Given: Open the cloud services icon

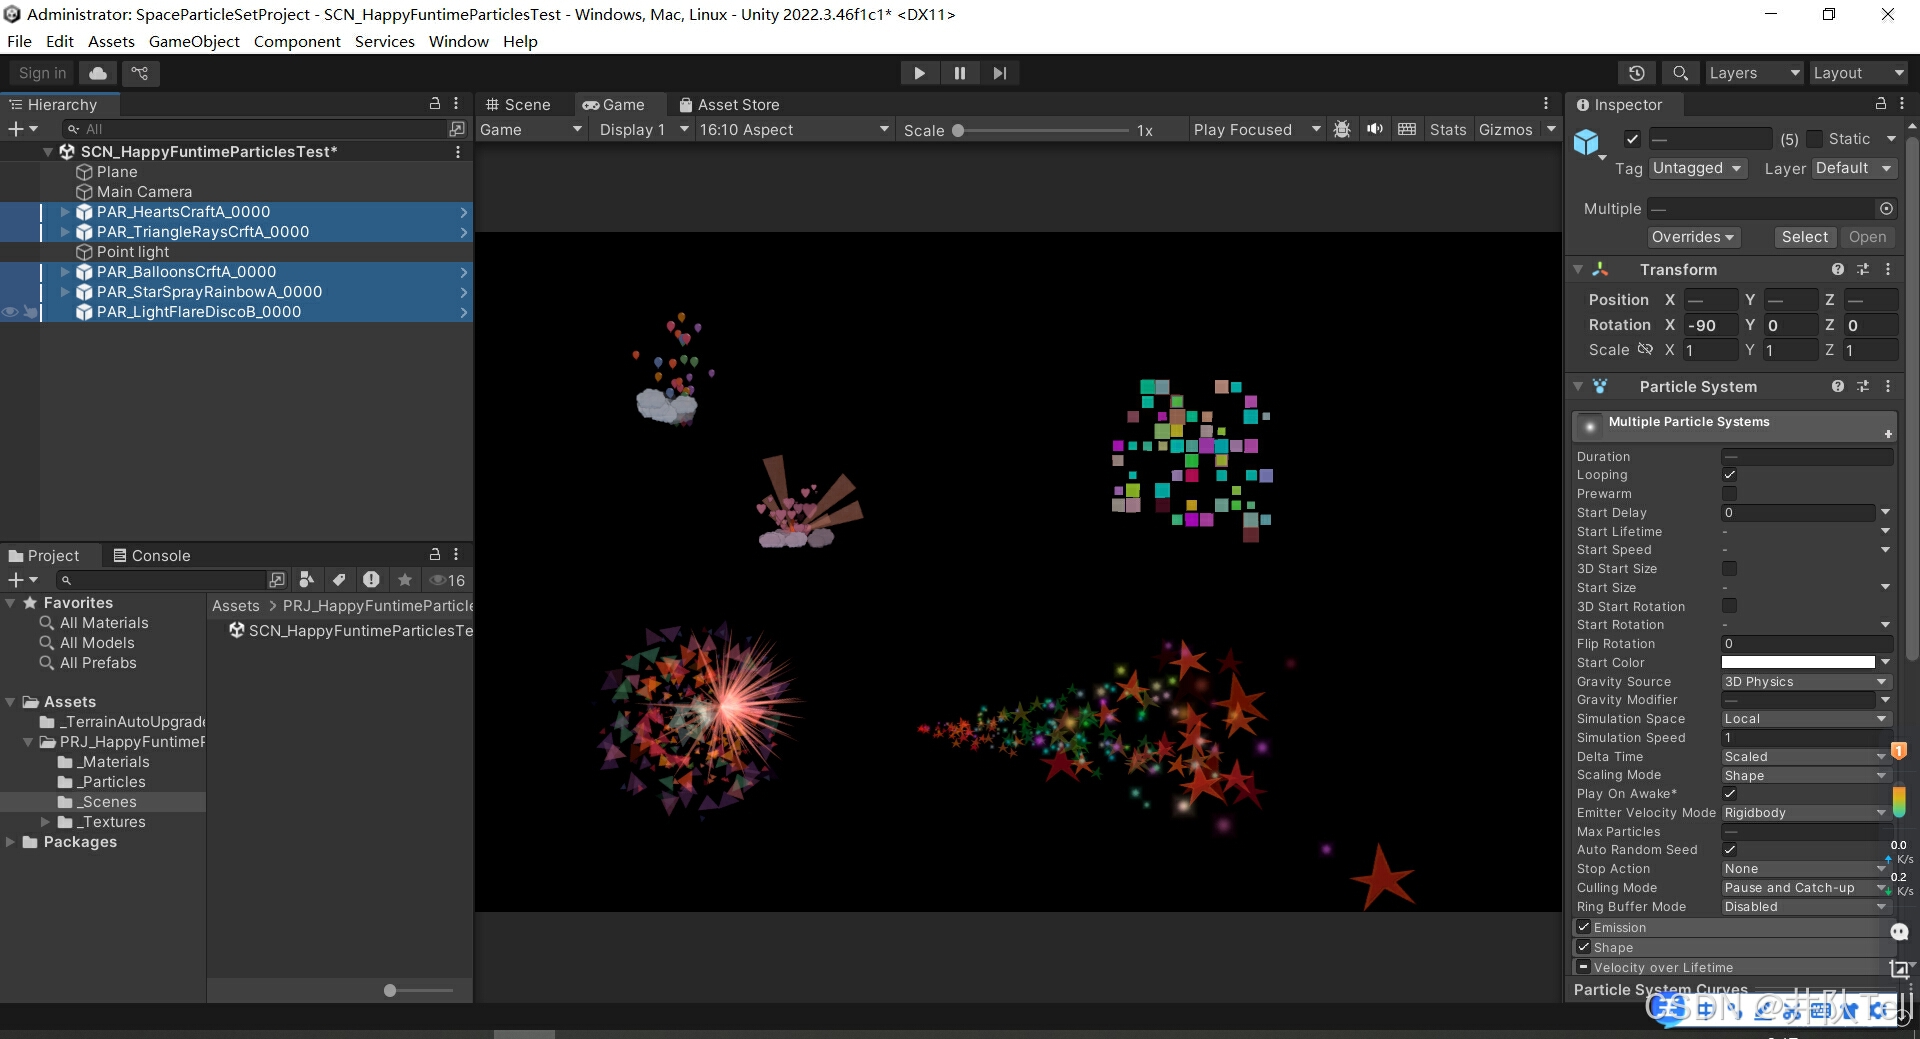Looking at the screenshot, I should coord(98,73).
